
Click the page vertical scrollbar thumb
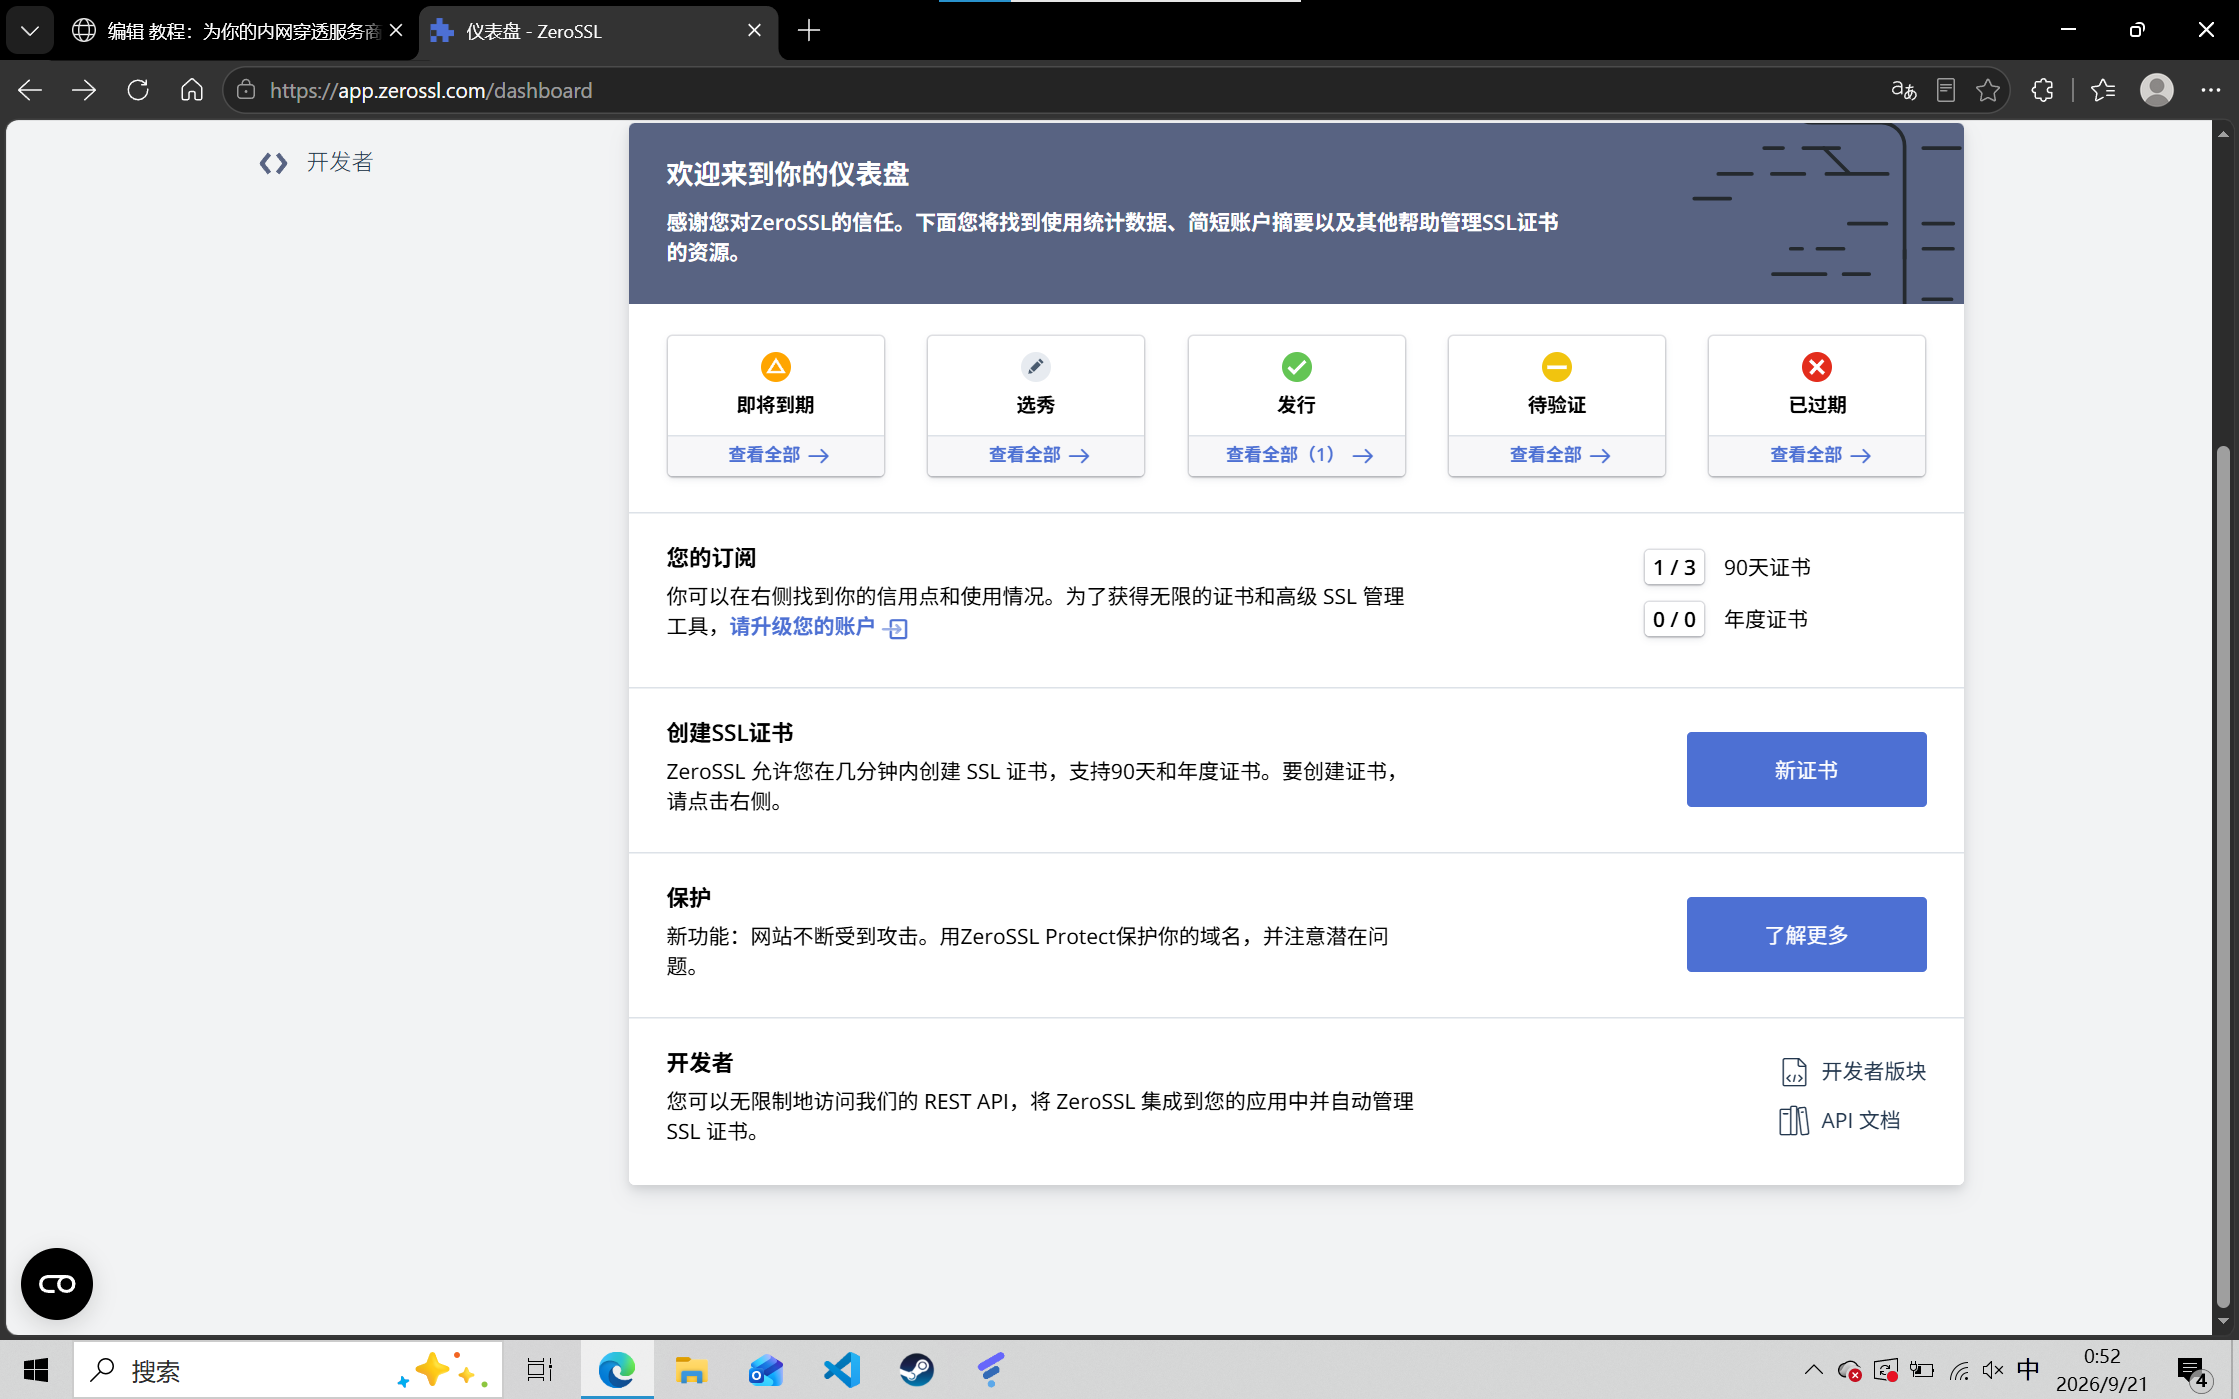[x=2222, y=876]
